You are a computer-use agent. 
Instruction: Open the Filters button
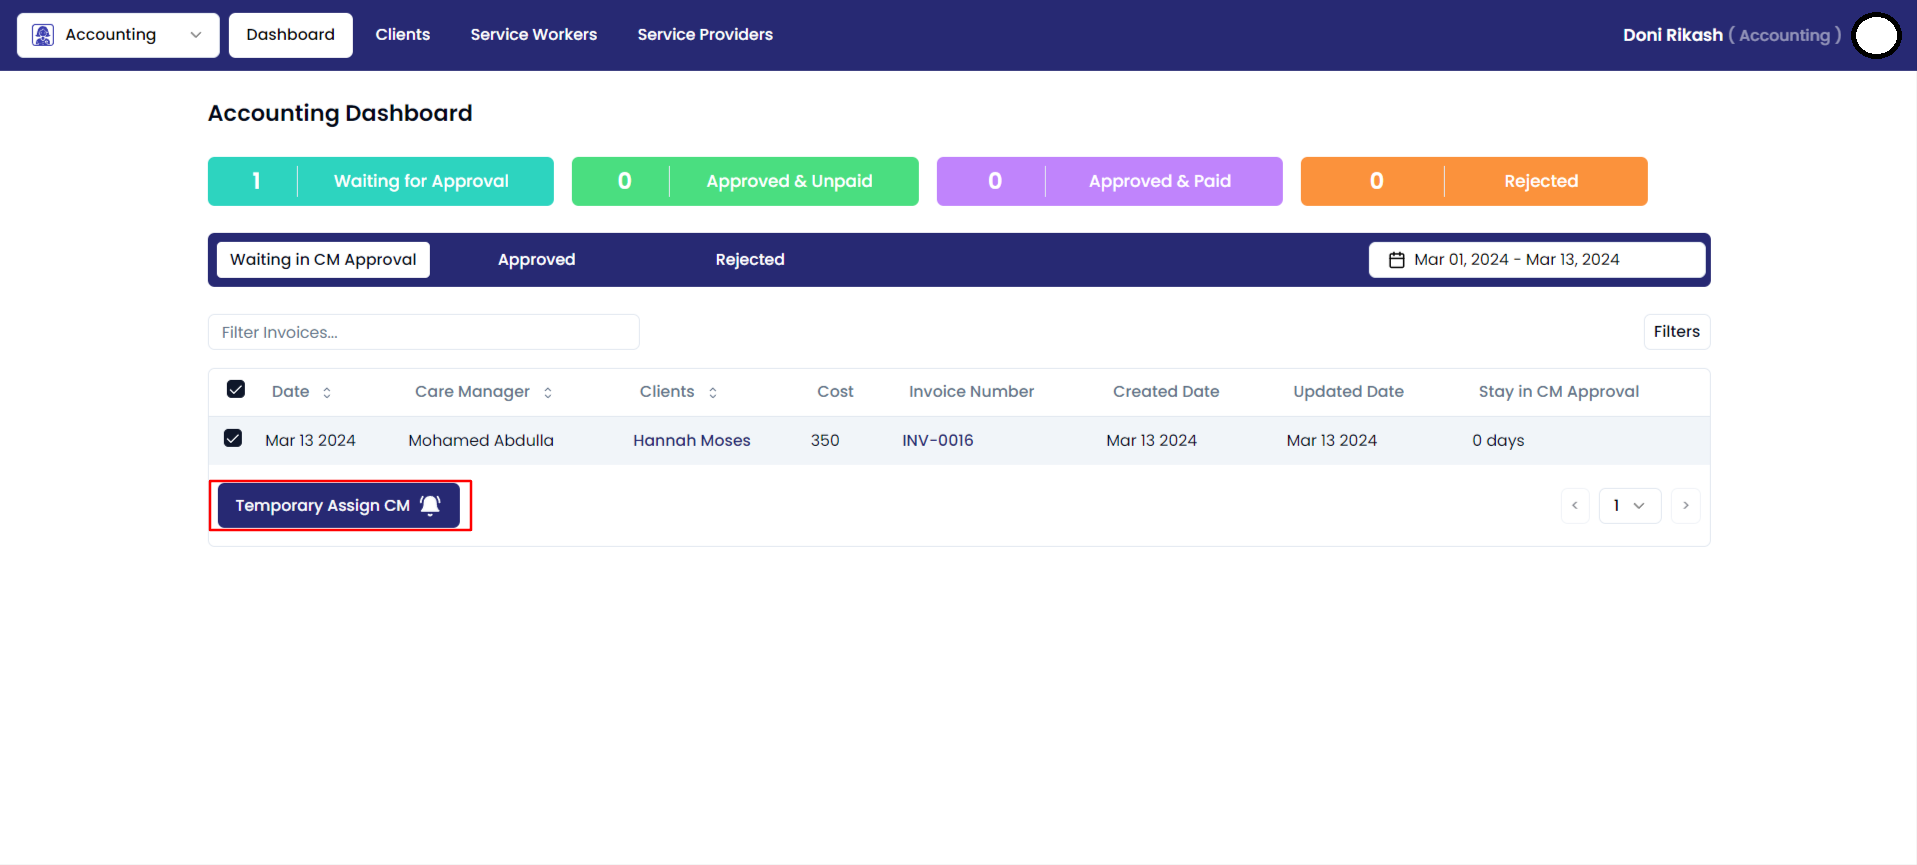1676,332
